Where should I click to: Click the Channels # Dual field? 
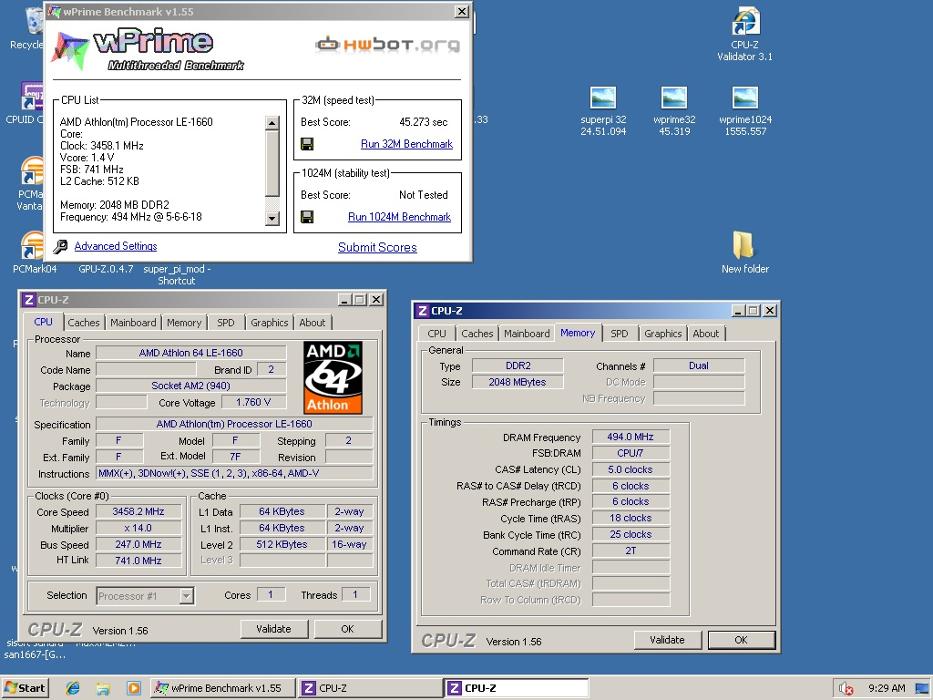pyautogui.click(x=699, y=365)
